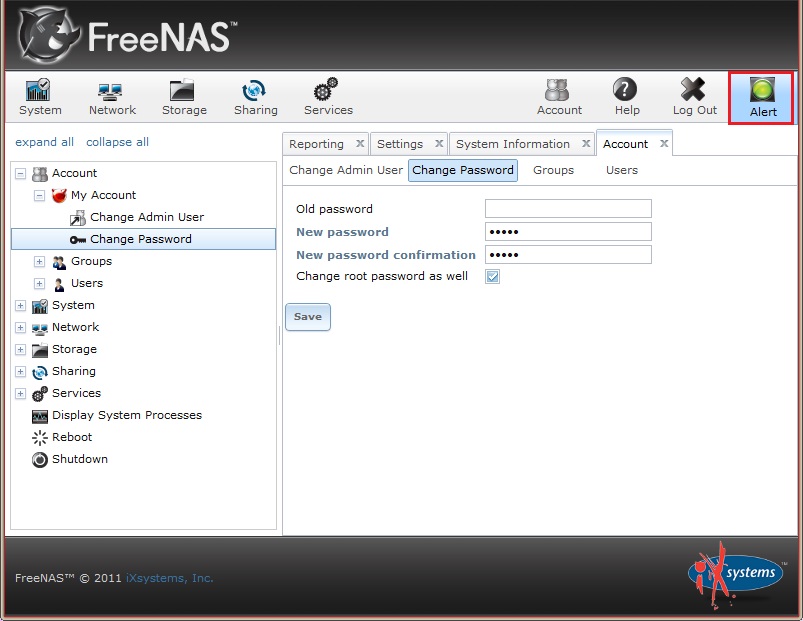
Task: Collapse the My Account tree node
Action: 39,196
